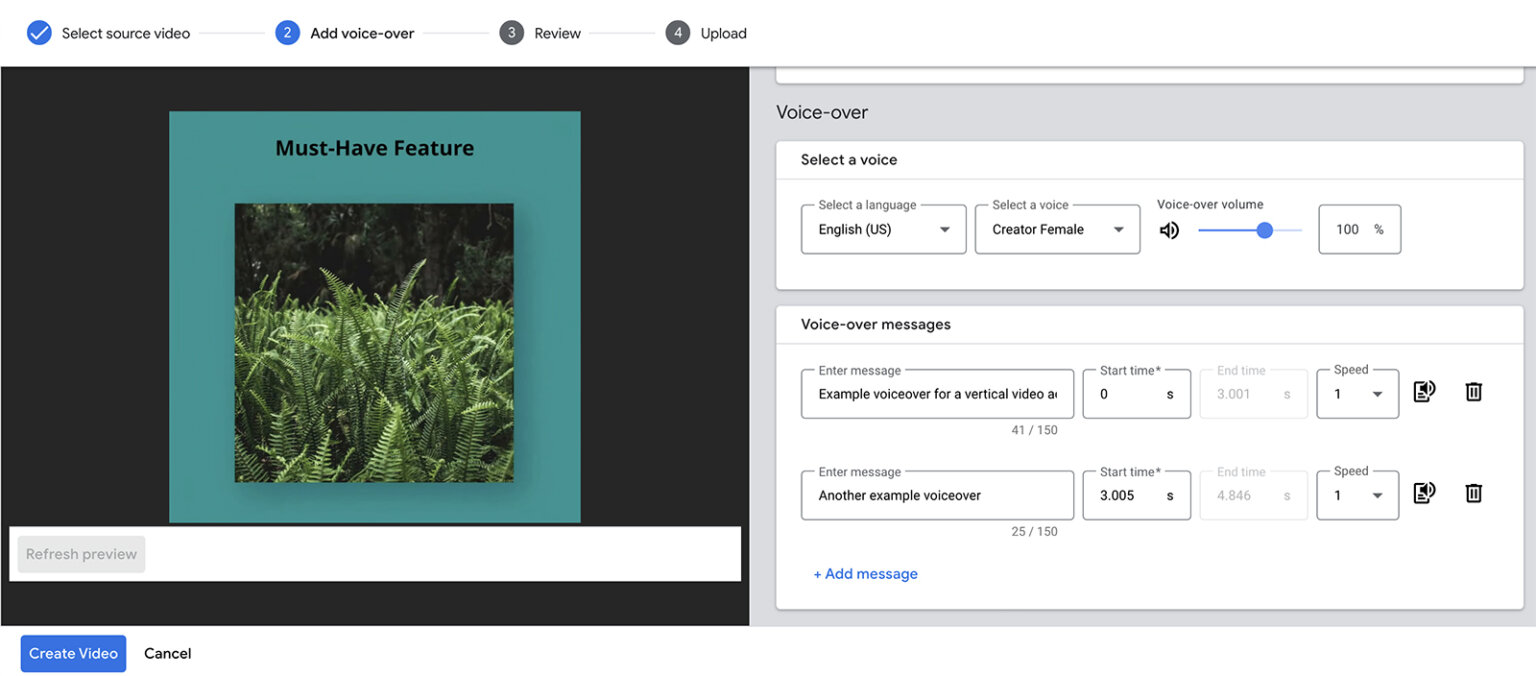Open the Review step circle icon
The height and width of the screenshot is (676, 1536).
511,32
